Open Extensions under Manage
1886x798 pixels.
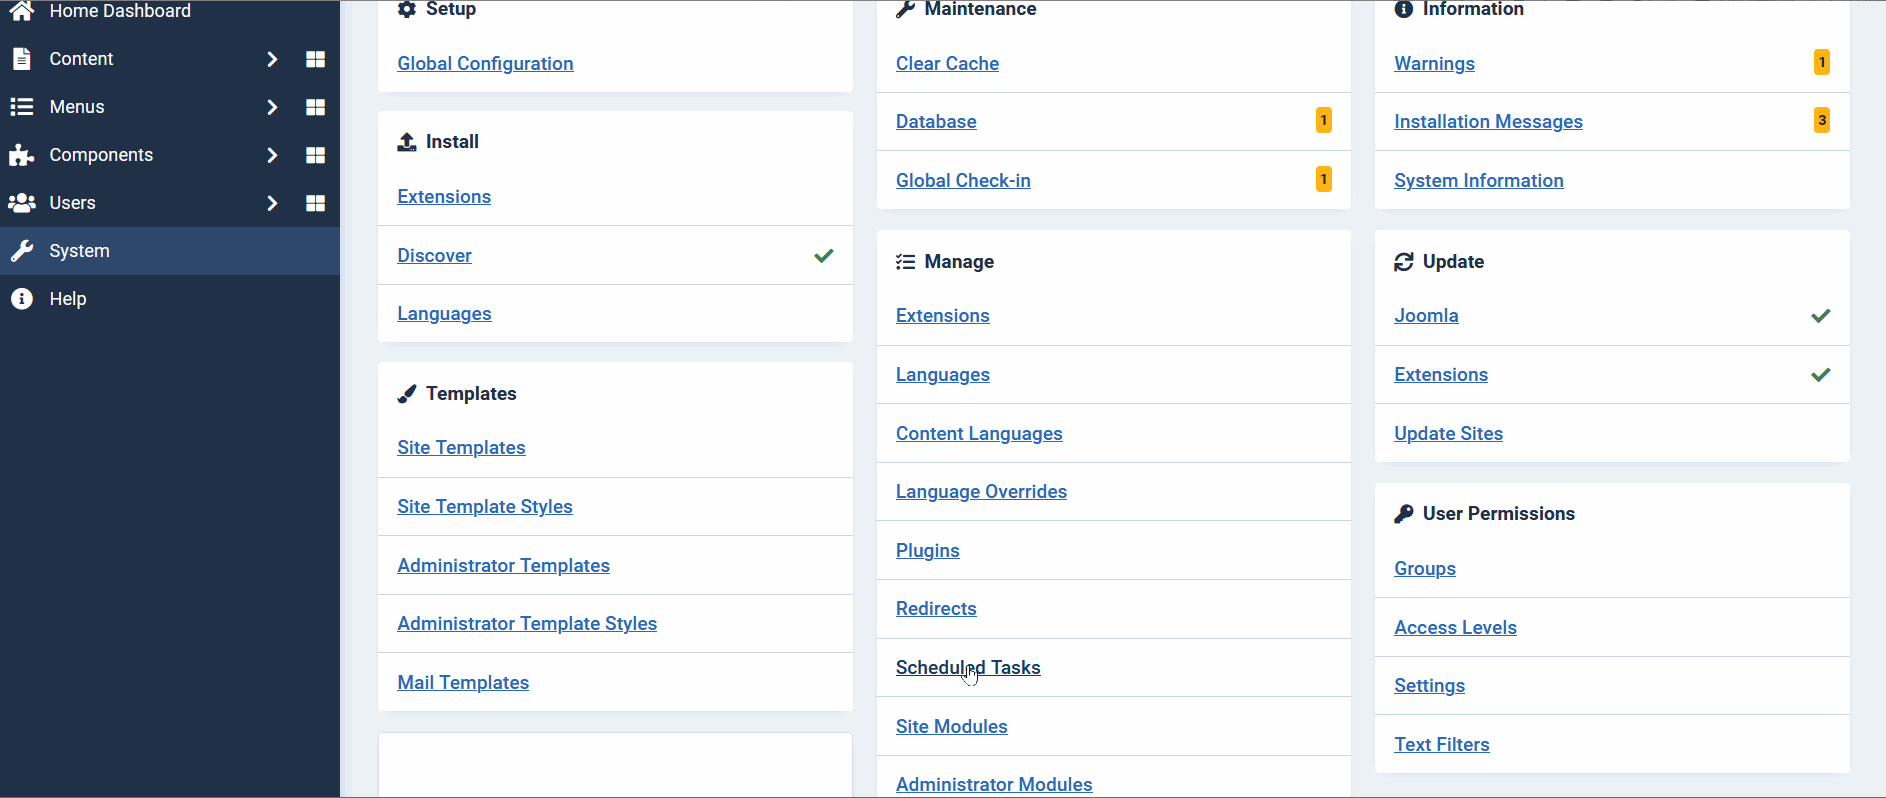pos(942,316)
